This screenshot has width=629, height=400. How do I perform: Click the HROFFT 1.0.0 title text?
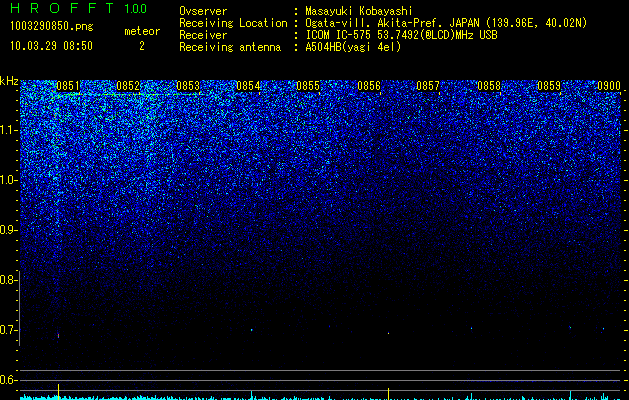click(x=79, y=8)
